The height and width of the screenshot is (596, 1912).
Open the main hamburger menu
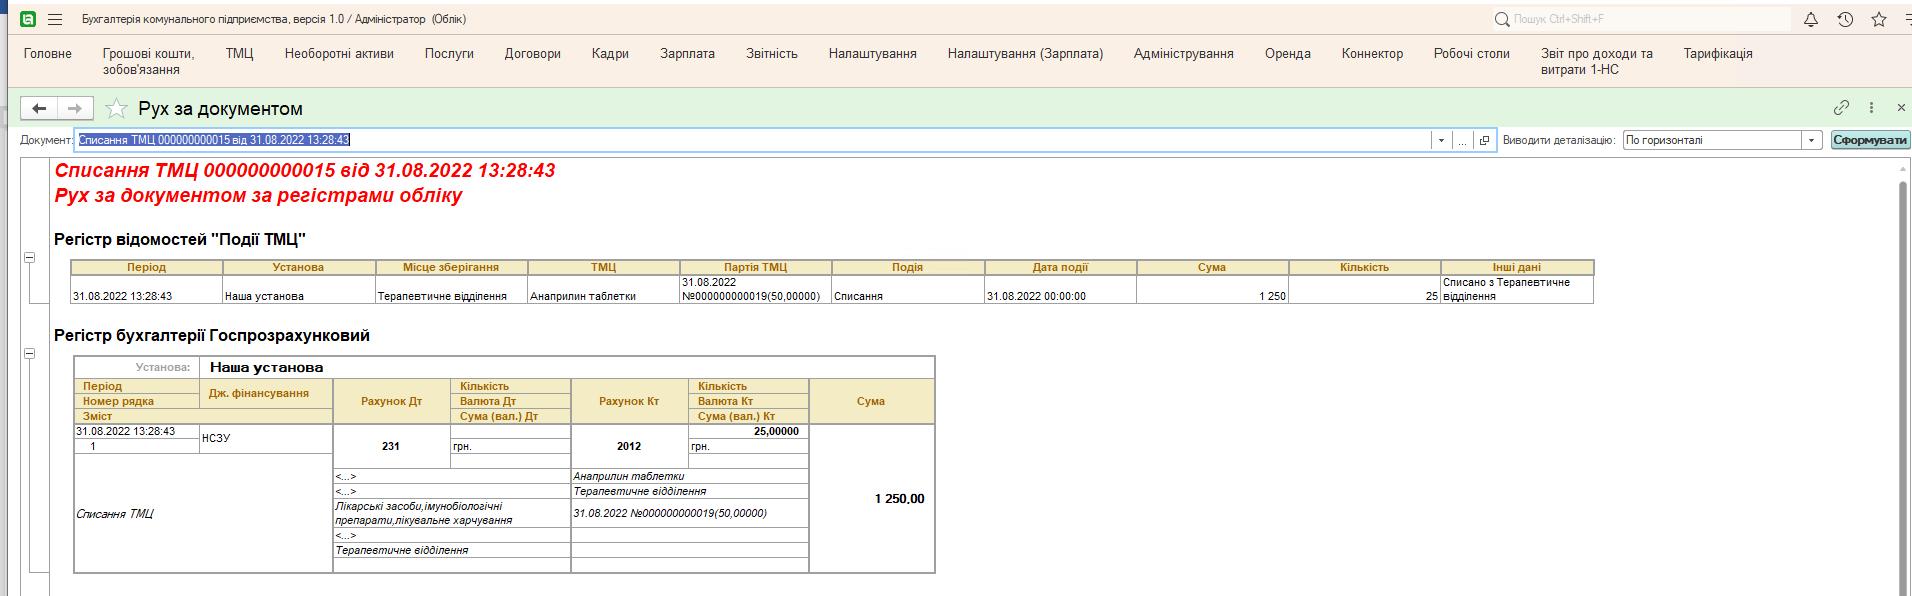click(55, 19)
